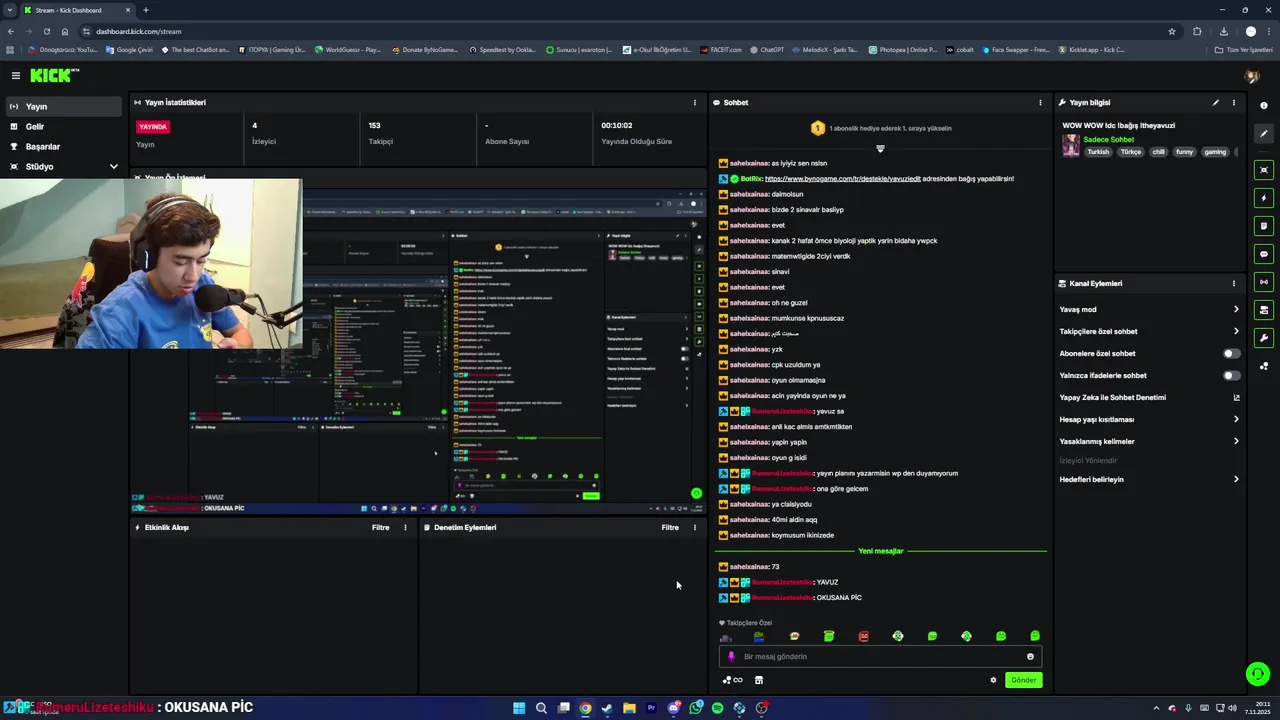Toggle Abonelere özel sohbet switch

(x=1232, y=353)
